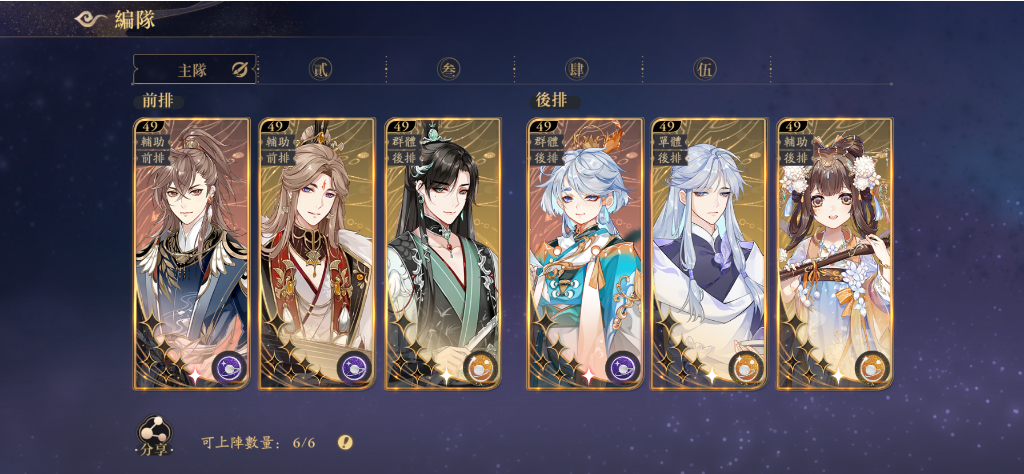Click the orange badge on flute girl card
Image resolution: width=1024 pixels, height=474 pixels.
click(872, 368)
